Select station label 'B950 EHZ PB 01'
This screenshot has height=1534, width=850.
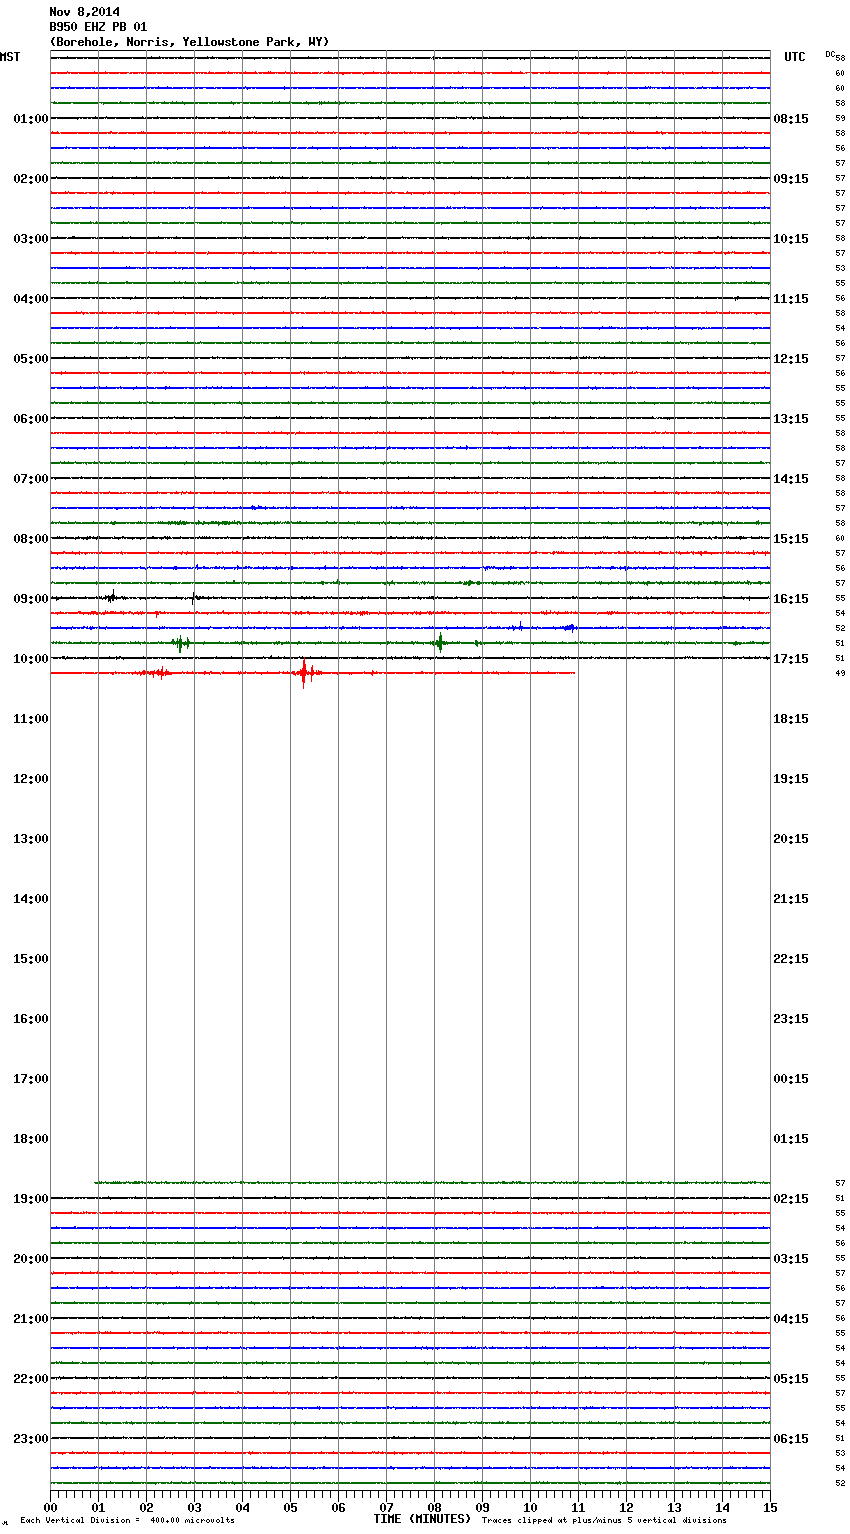[x=98, y=27]
